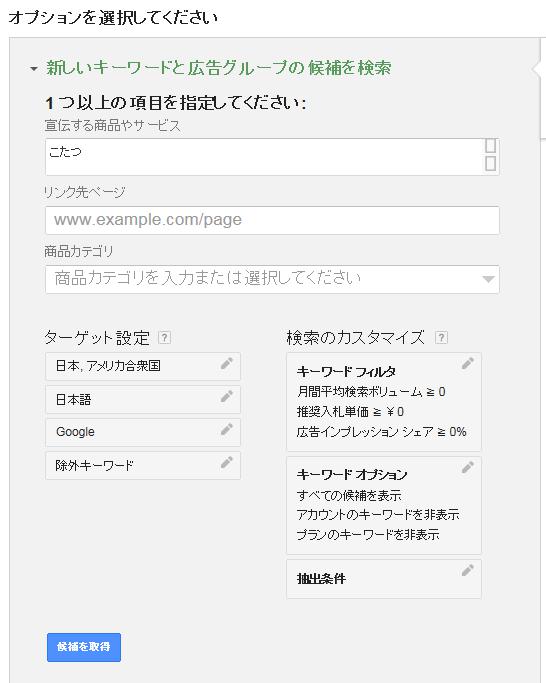Open the キーワード フィルタ settings box
Image resolution: width=546 pixels, height=683 pixels.
tap(384, 402)
